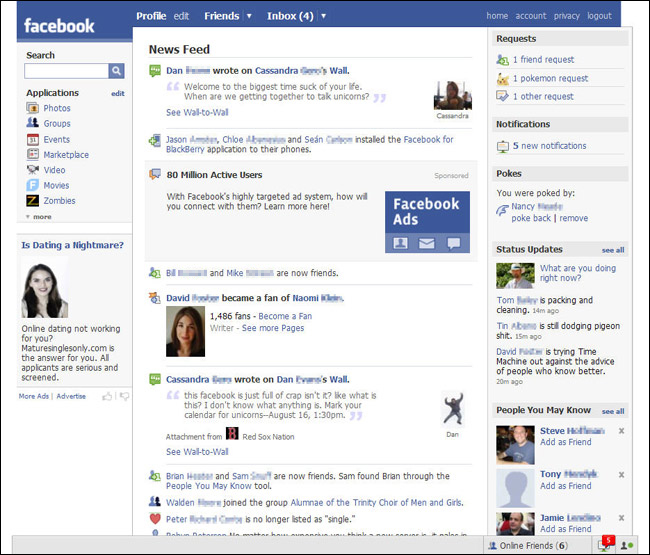Open People You May Know tool link
Viewport: 650px width, 555px height.
tap(209, 486)
